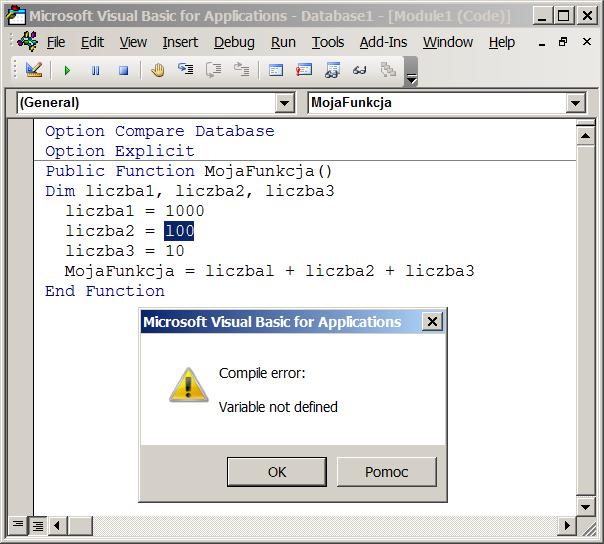Switch to Procedure View toggle
The width and height of the screenshot is (604, 544).
[x=18, y=525]
